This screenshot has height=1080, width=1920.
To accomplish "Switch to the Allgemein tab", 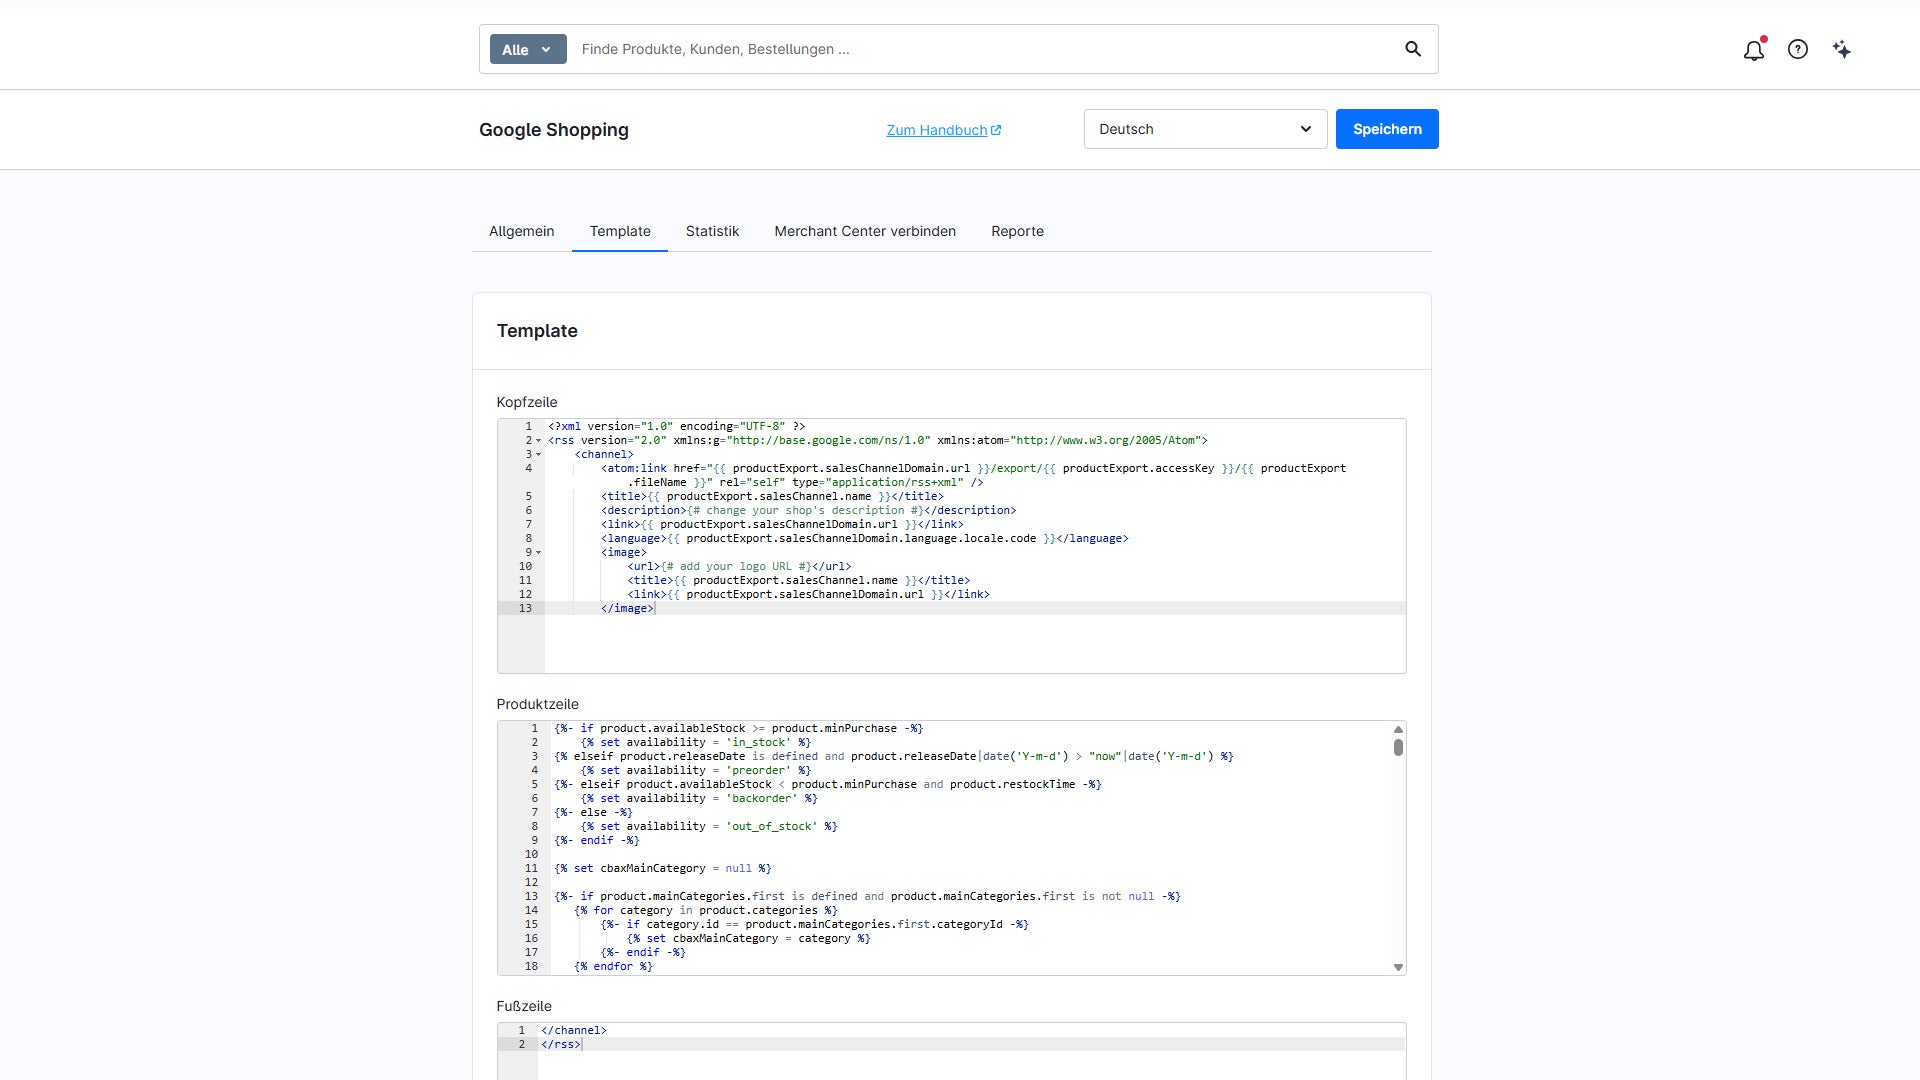I will 521,231.
